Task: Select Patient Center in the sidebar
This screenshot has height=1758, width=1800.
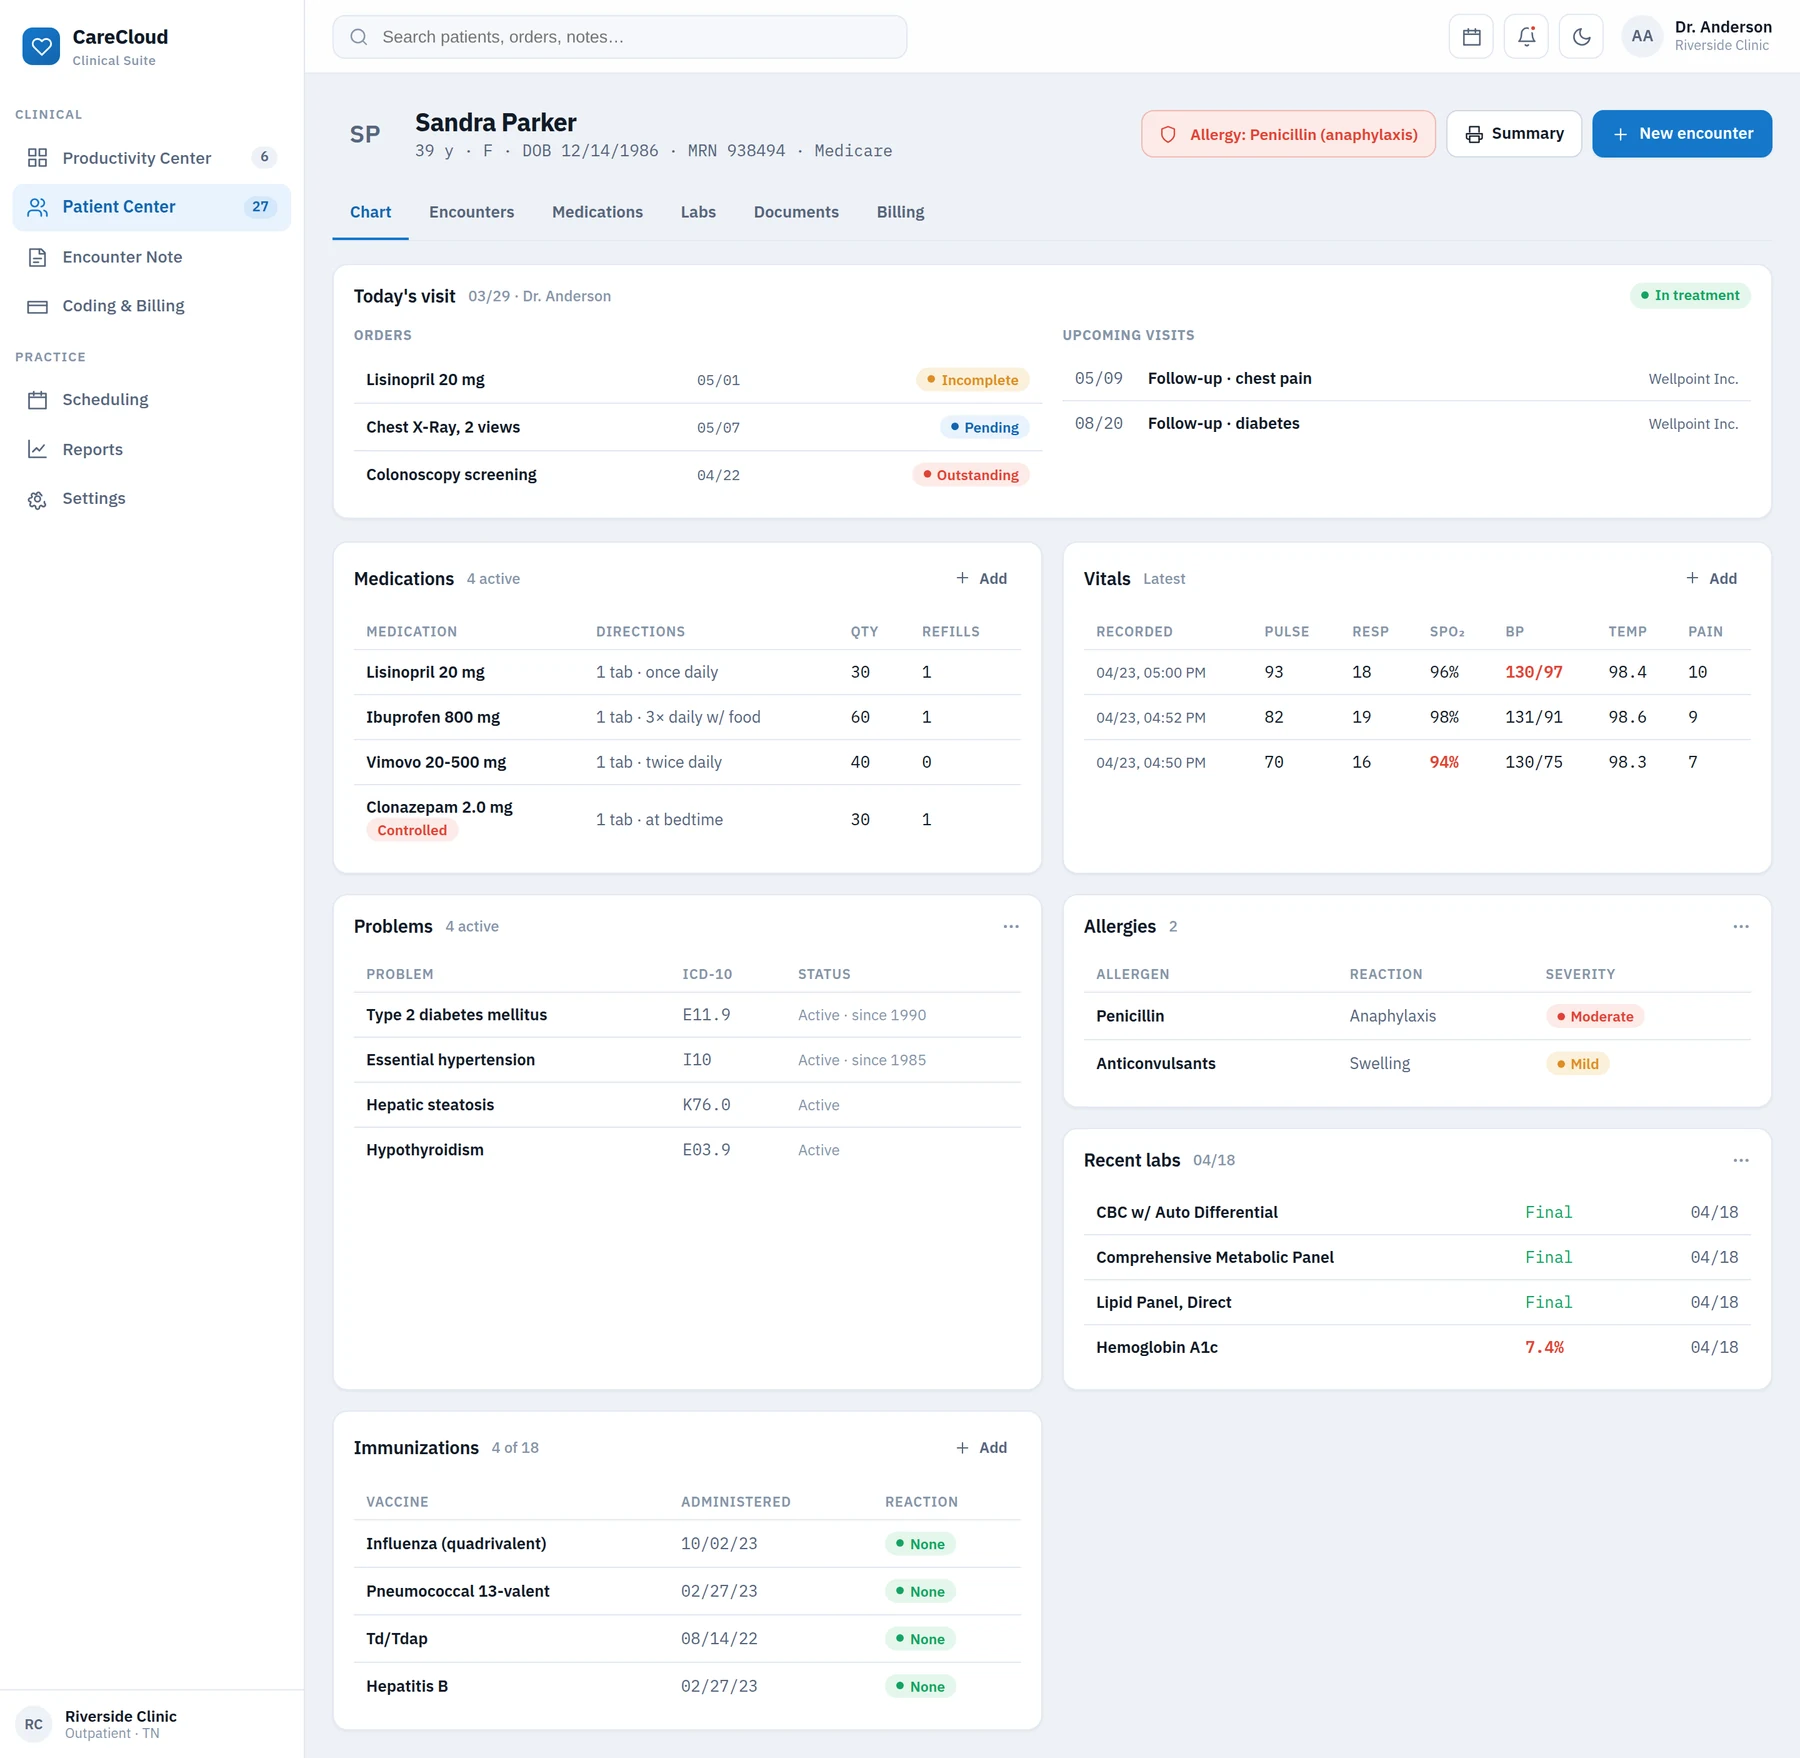Action: coord(152,207)
